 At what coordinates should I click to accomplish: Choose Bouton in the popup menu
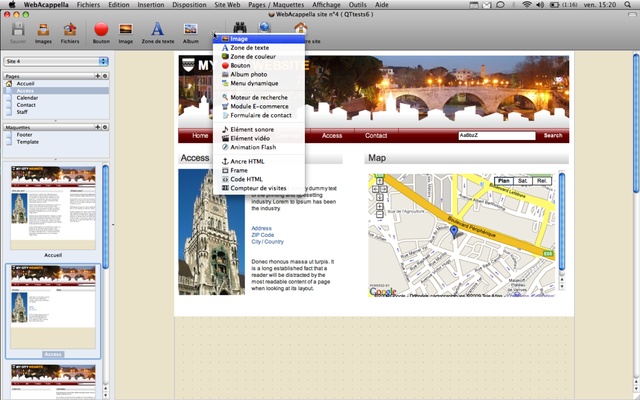[259, 65]
